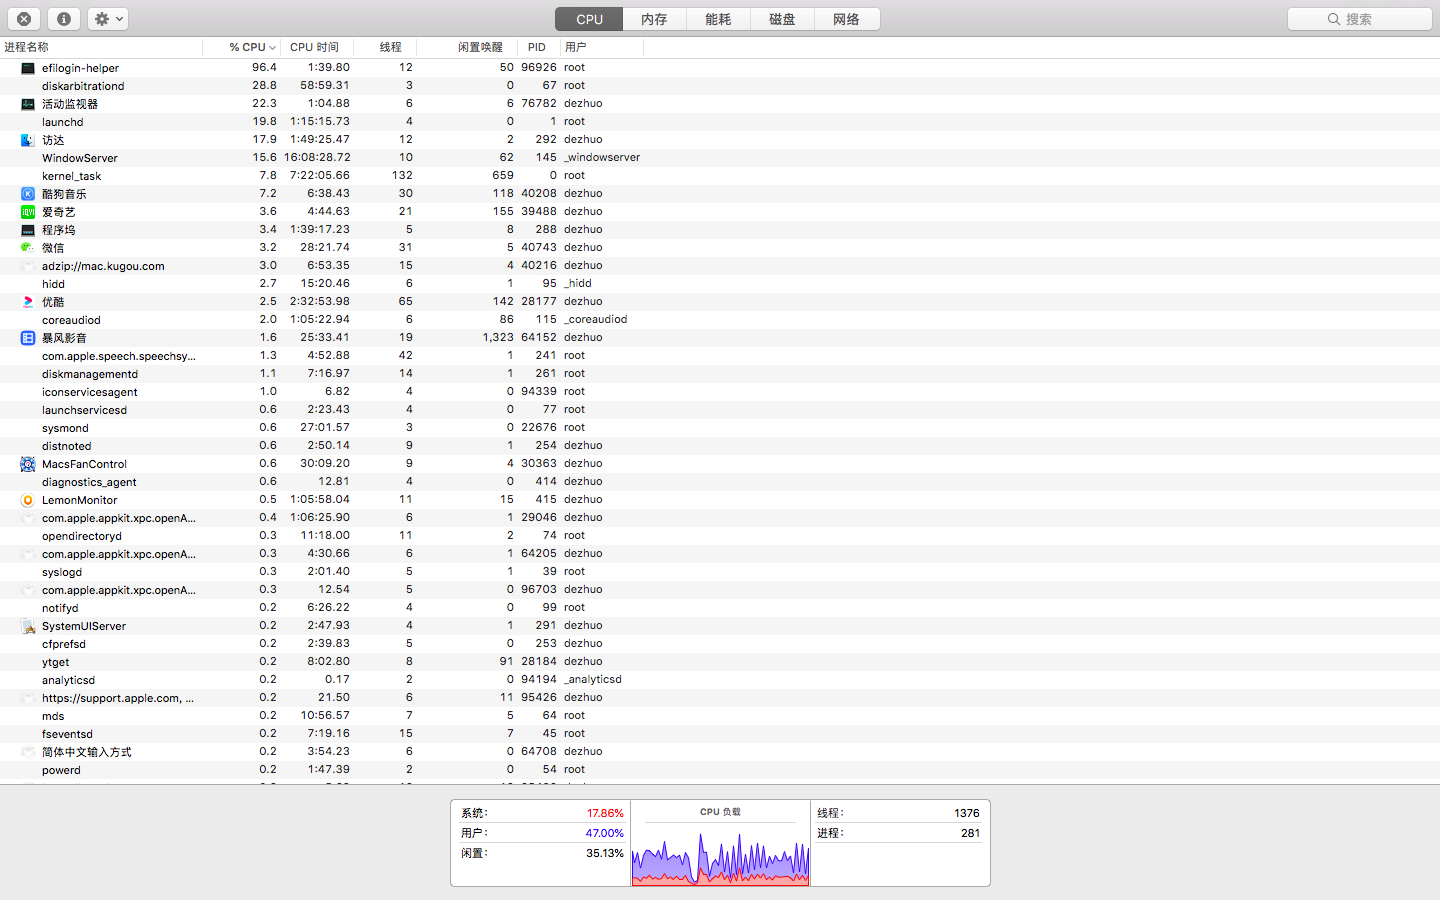Click the 酷狗音乐 app icon
The height and width of the screenshot is (900, 1440).
pyautogui.click(x=28, y=194)
